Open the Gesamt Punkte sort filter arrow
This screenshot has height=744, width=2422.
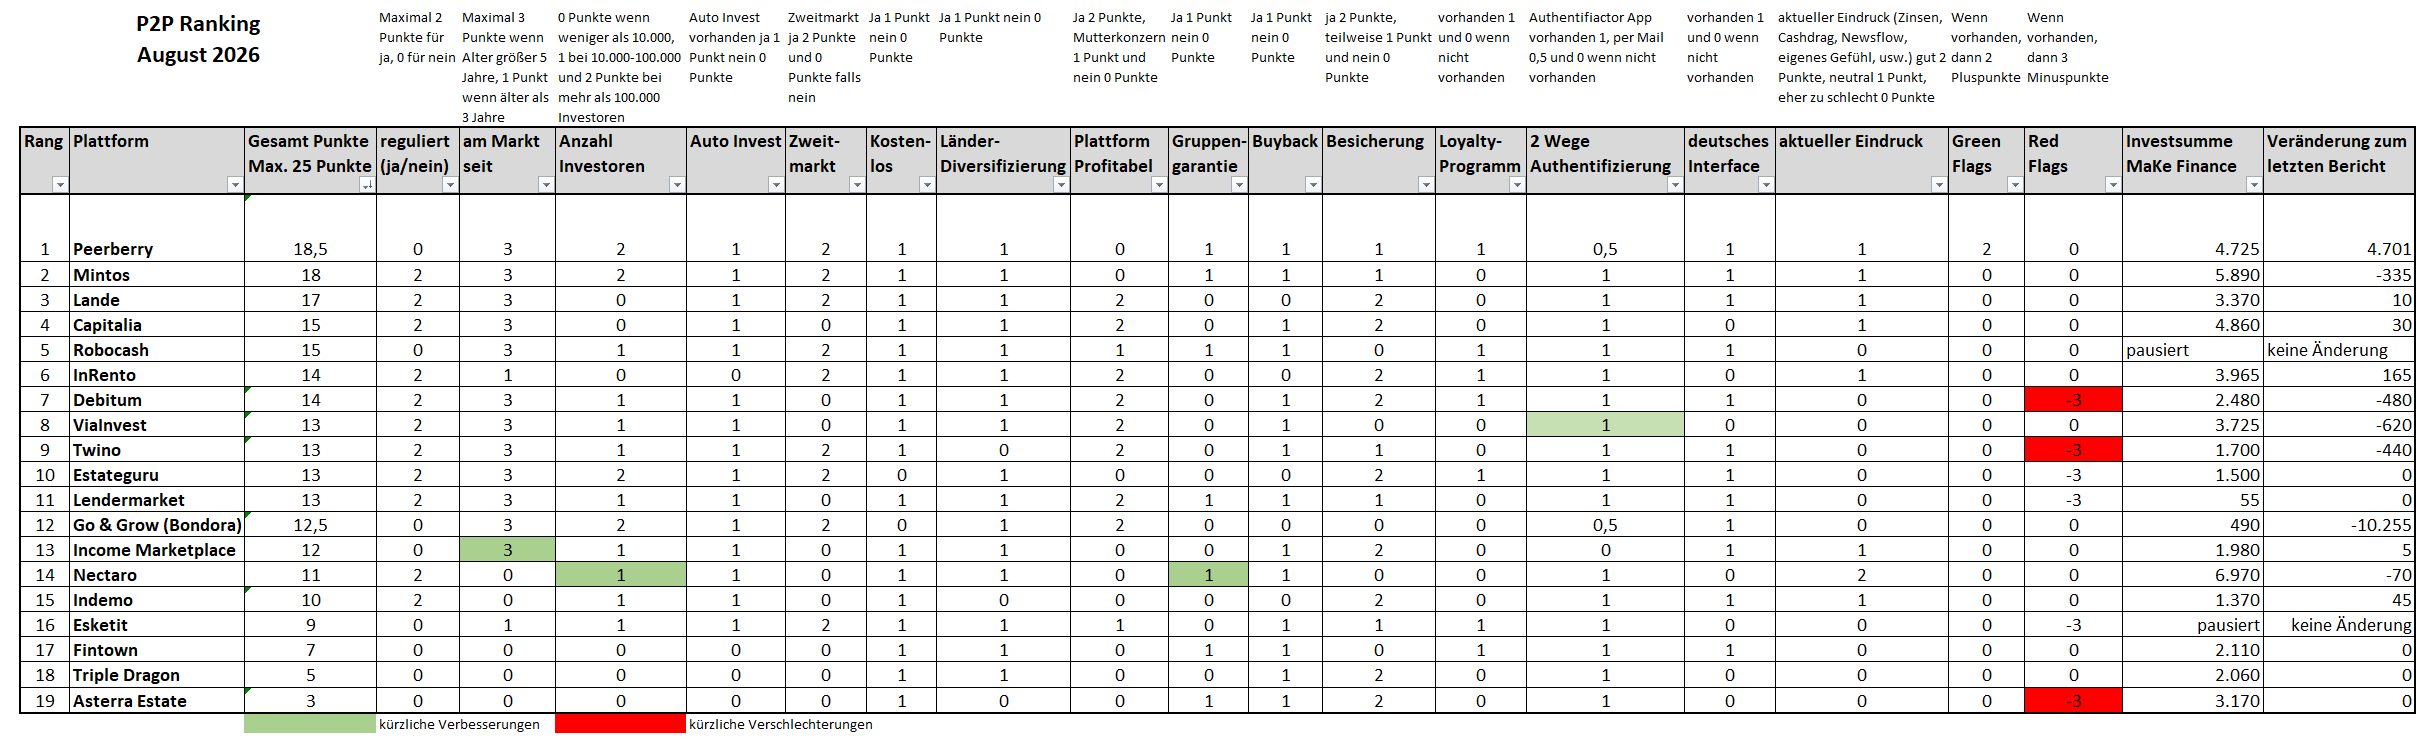(367, 184)
